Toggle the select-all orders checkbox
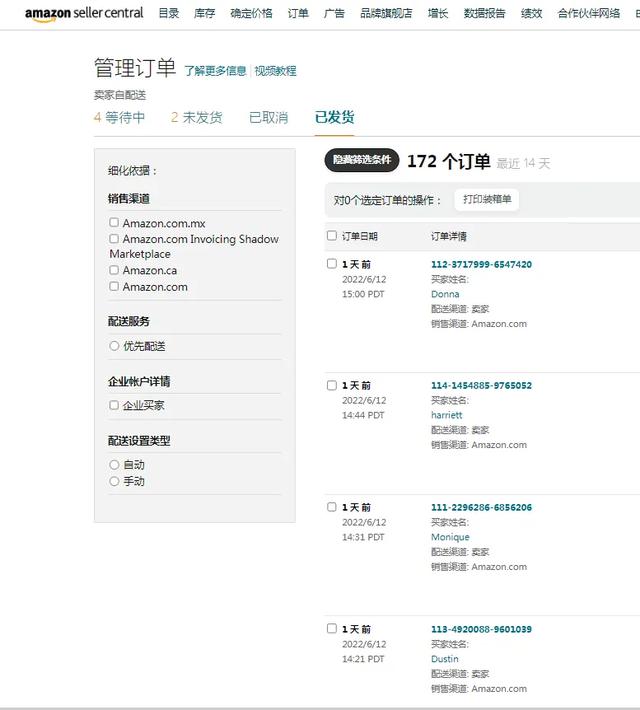Screen dimensions: 640x710 tap(332, 235)
